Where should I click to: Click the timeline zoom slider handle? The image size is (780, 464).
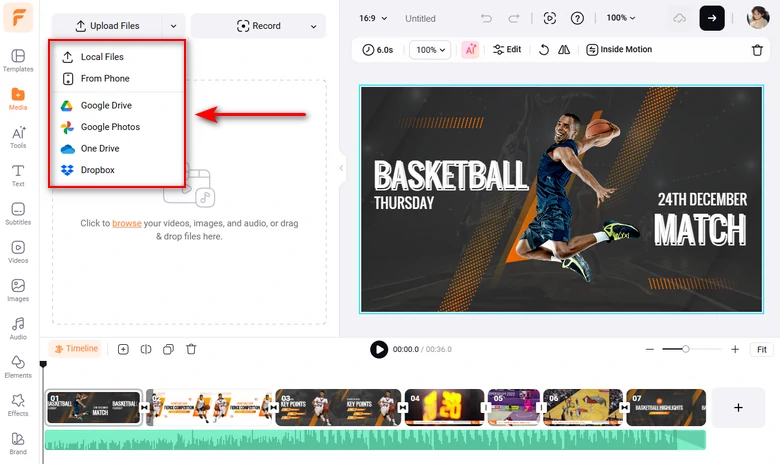[x=685, y=349]
